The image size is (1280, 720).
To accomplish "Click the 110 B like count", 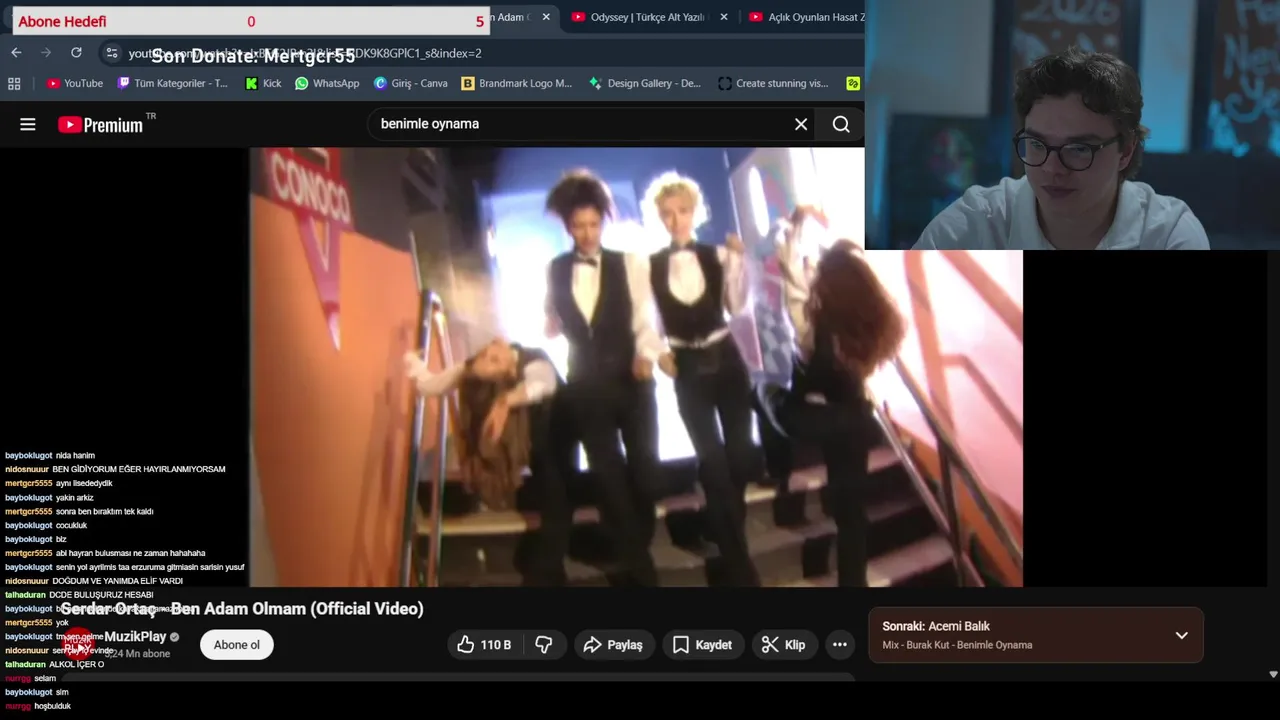I will 496,645.
